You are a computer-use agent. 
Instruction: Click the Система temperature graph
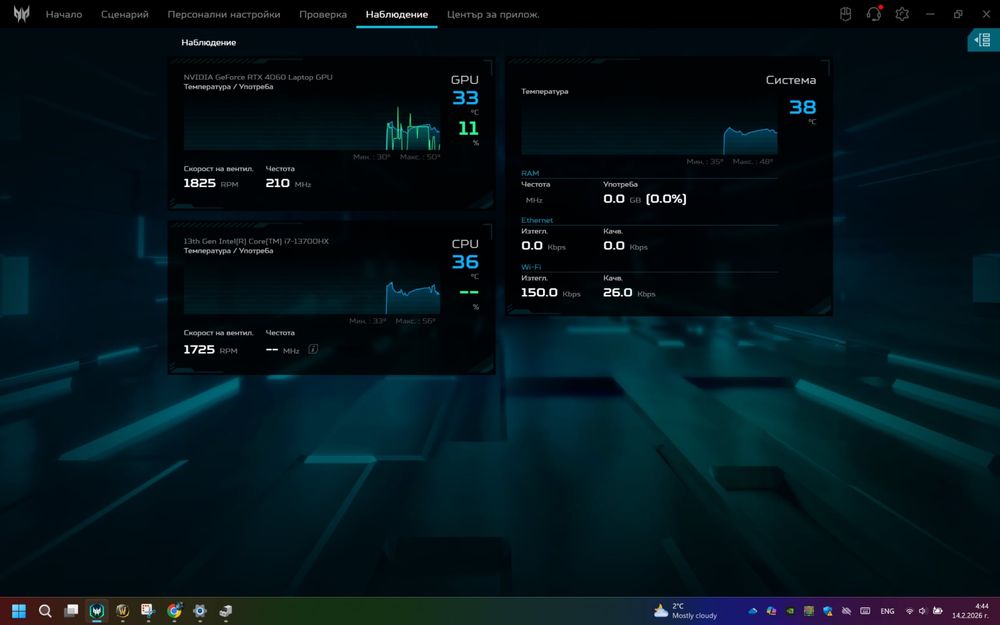point(649,128)
